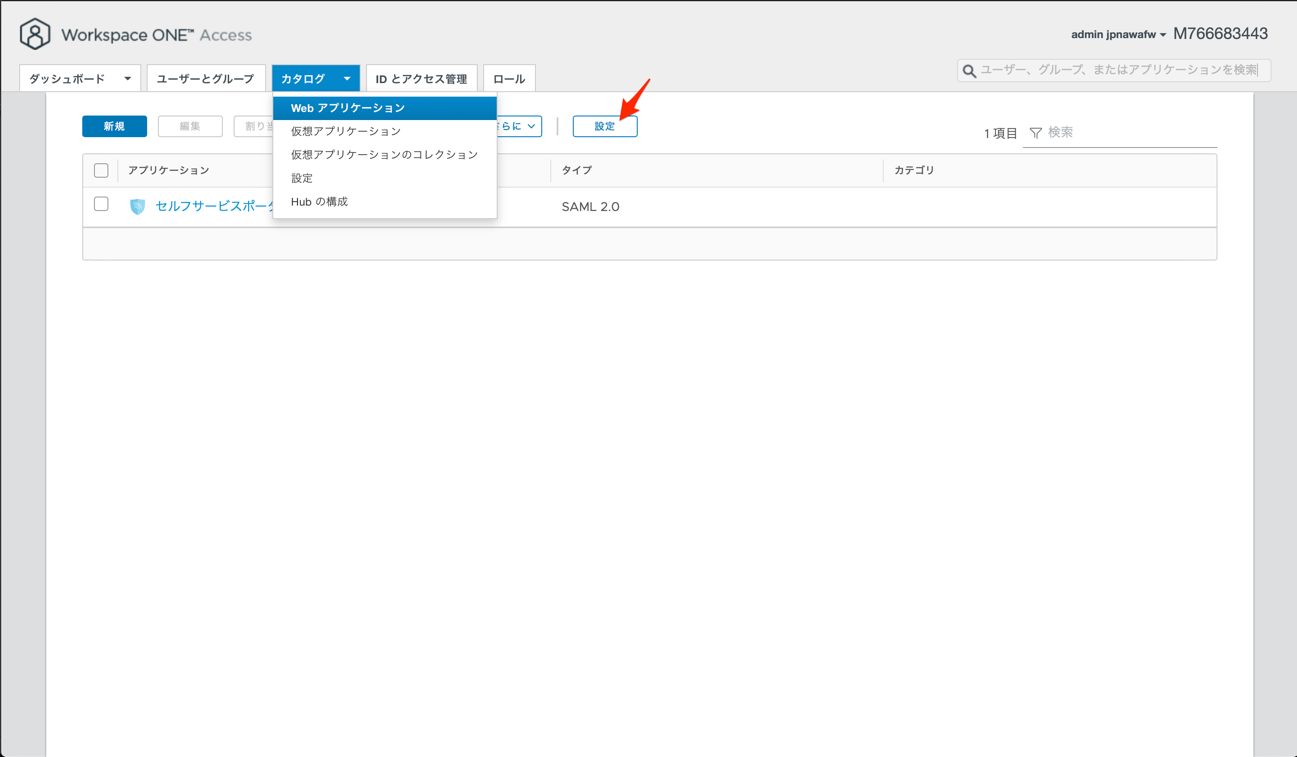Open the セルフサービスポータル application link
The image size is (1297, 757).
click(x=214, y=206)
